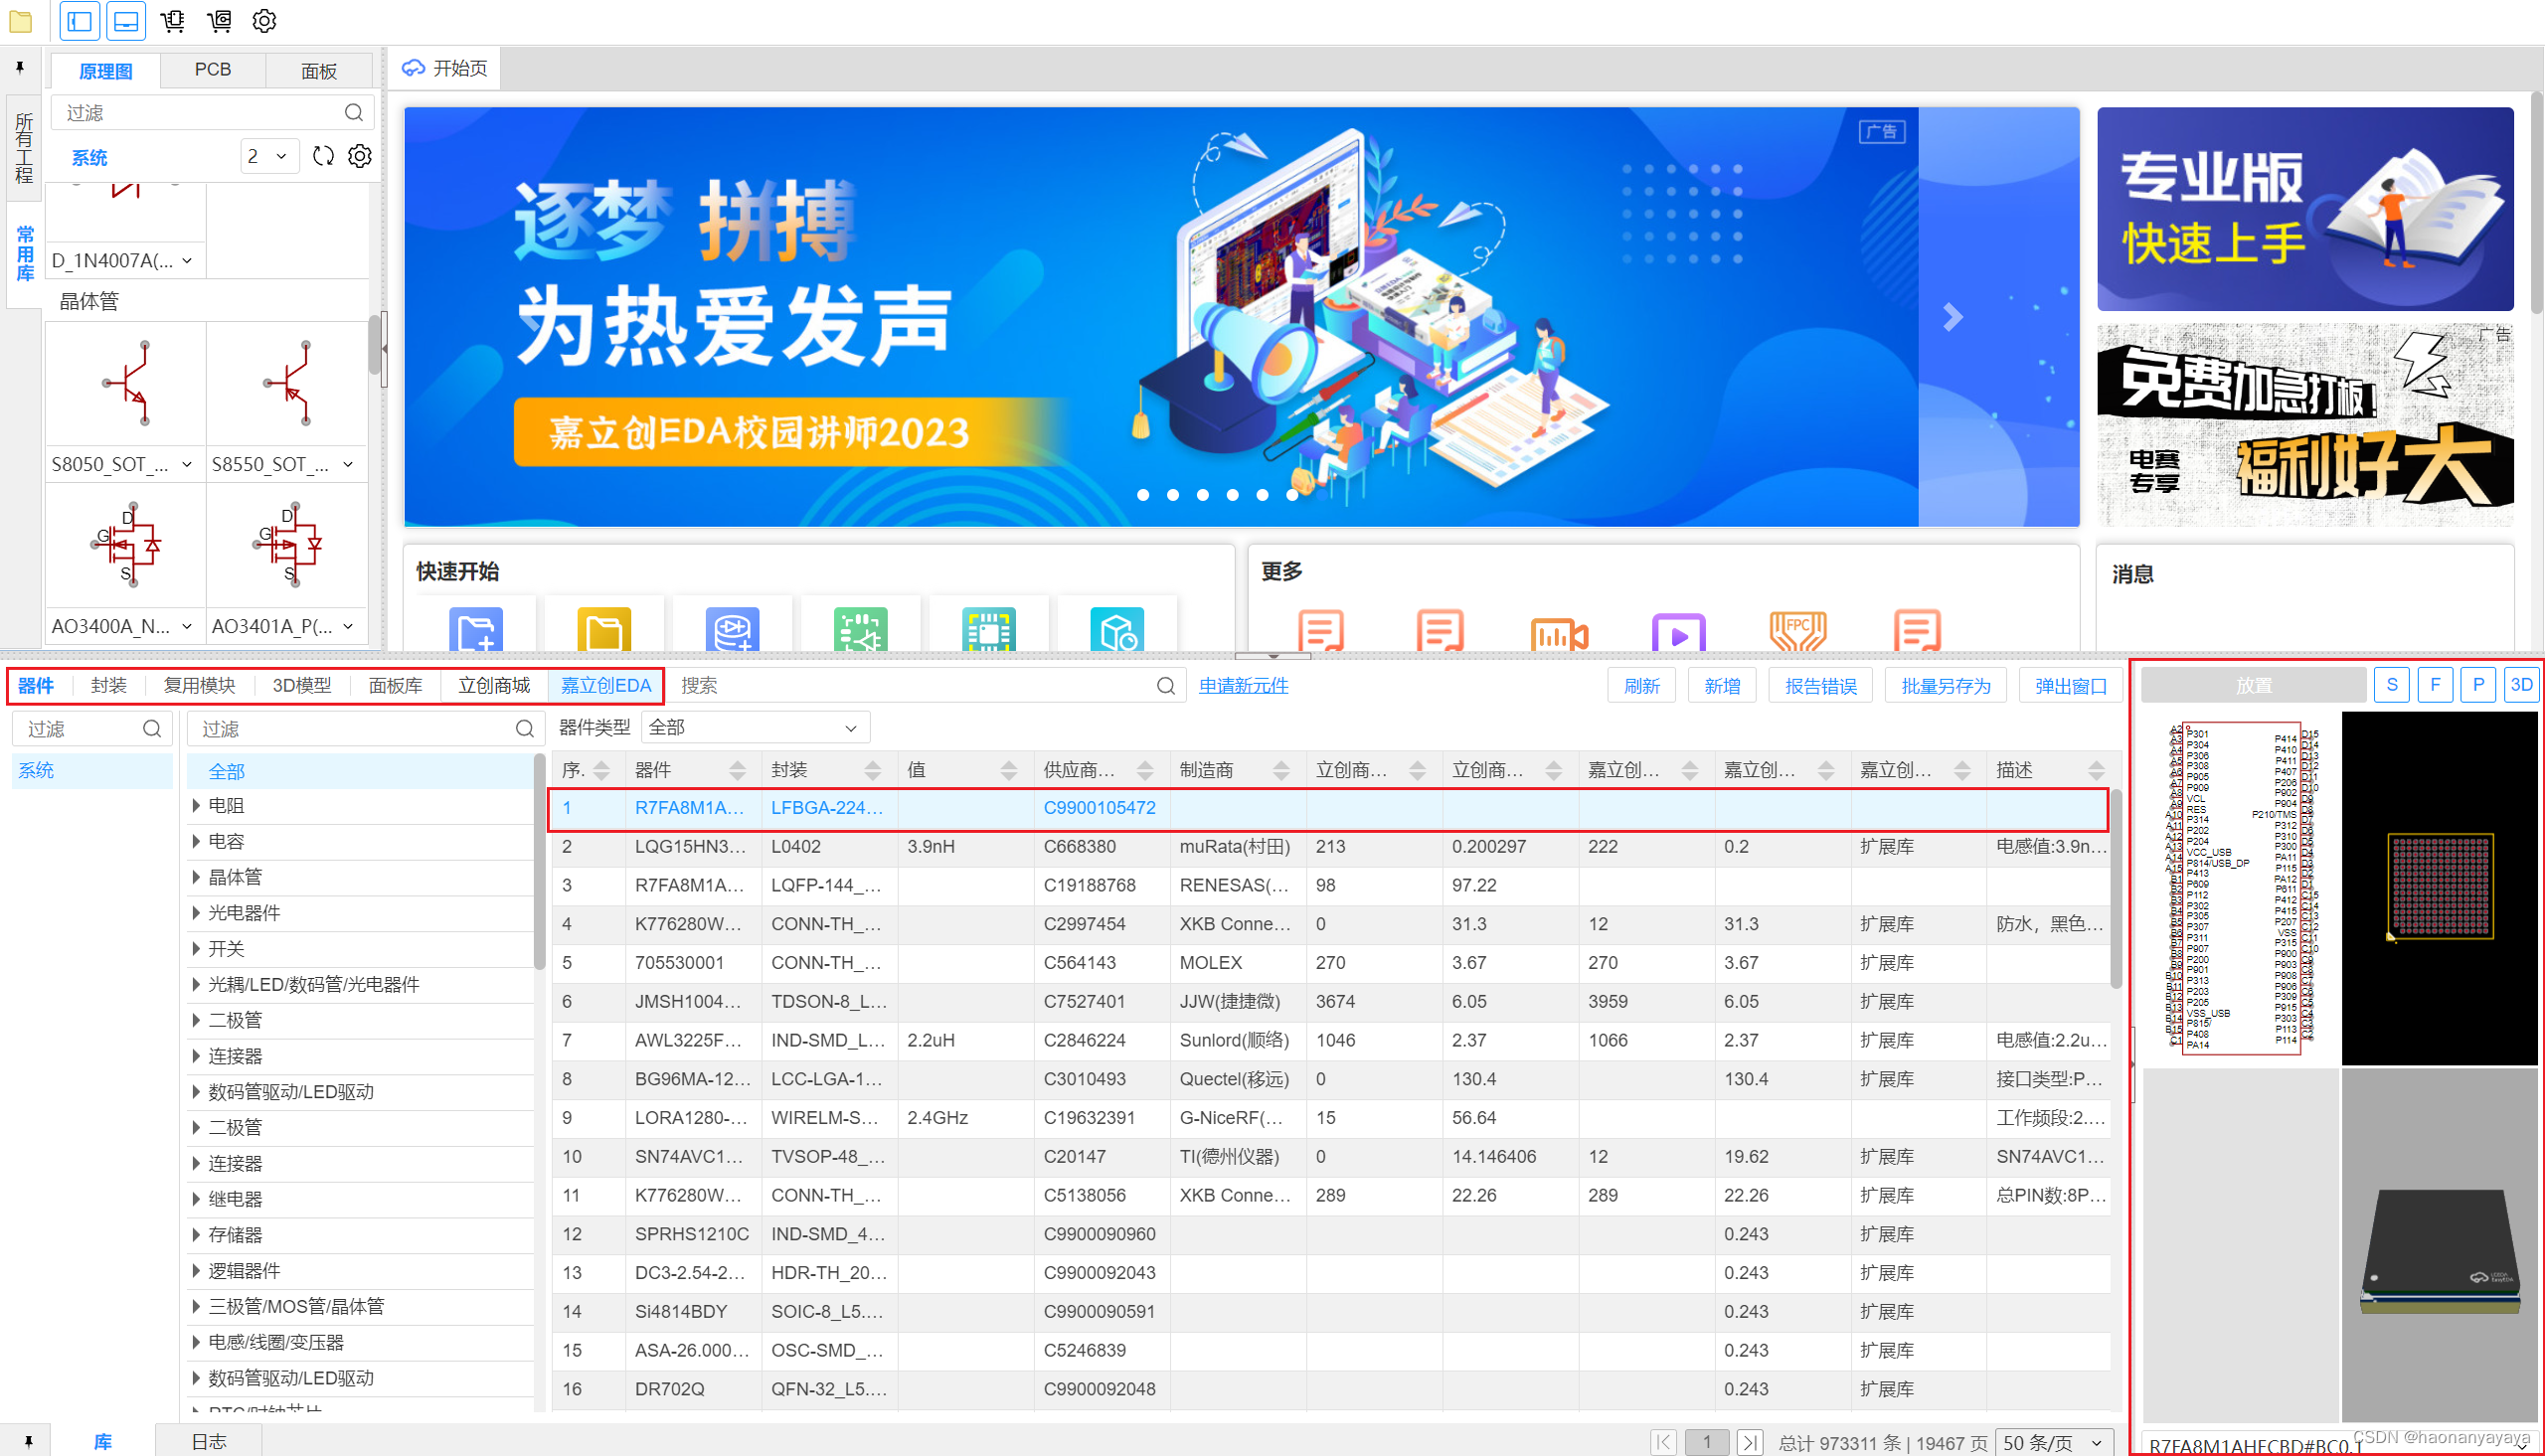Click the refresh icon beside 系统

(323, 156)
